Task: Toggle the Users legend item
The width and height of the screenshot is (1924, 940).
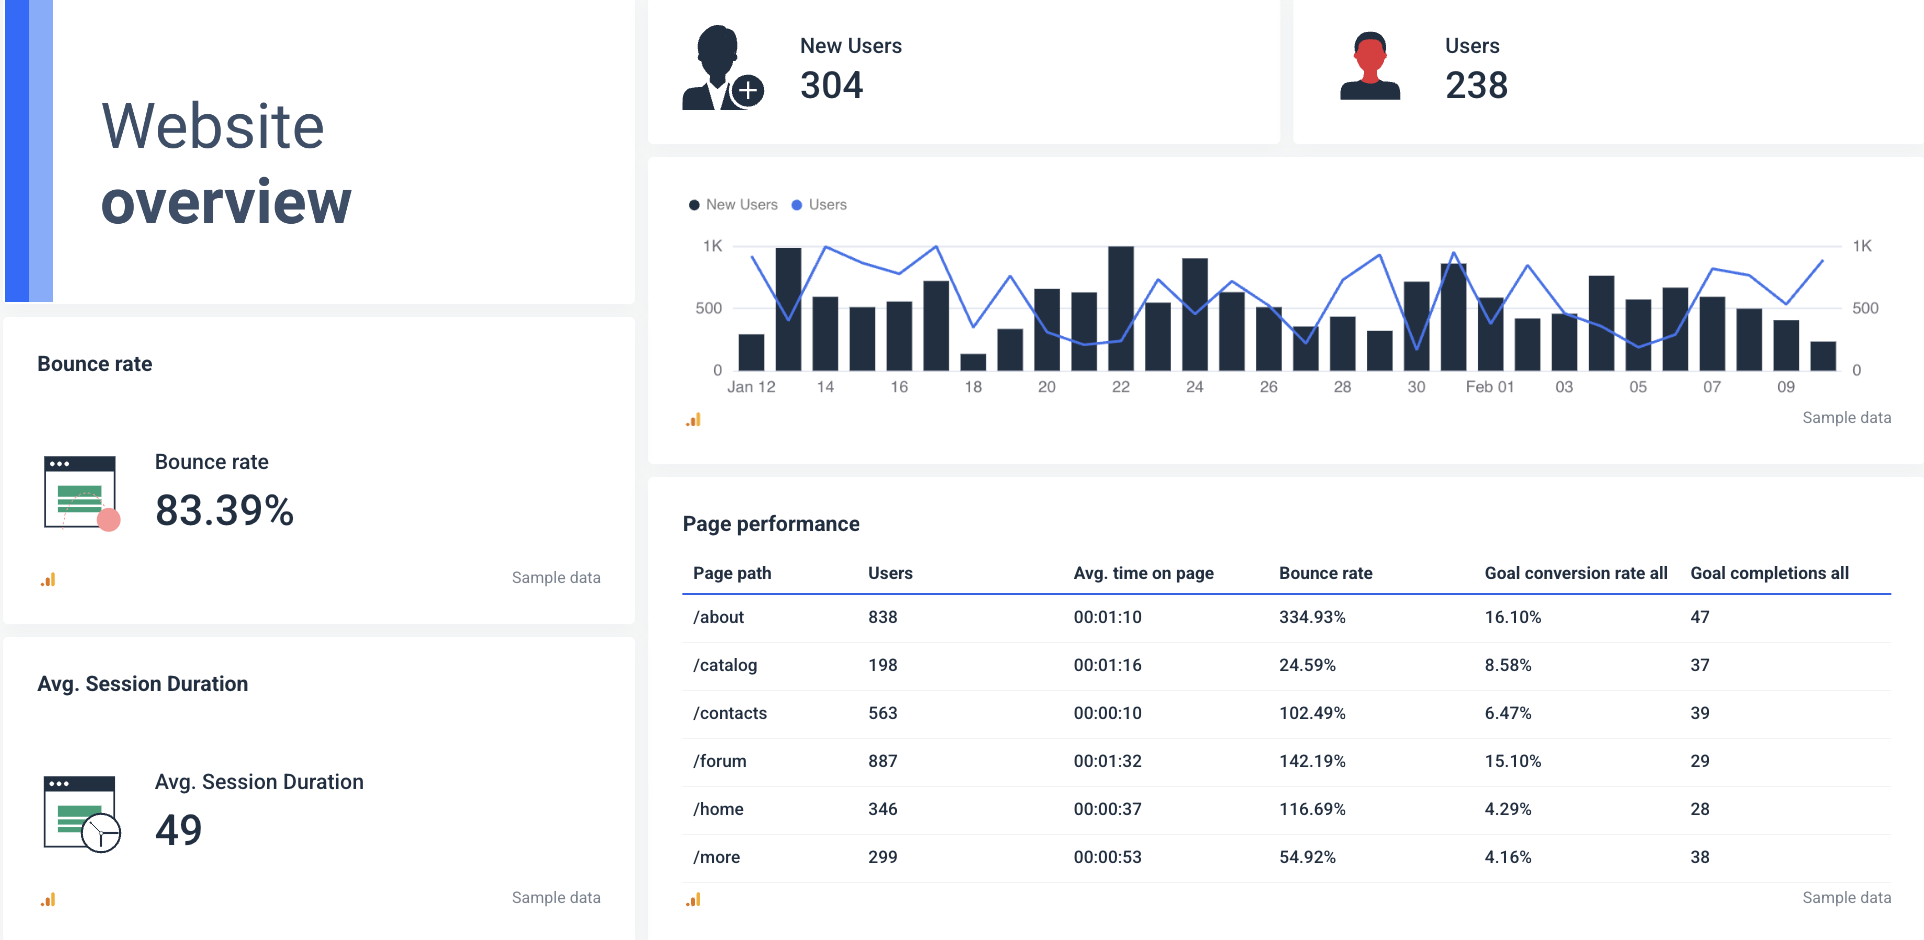Action: tap(819, 204)
